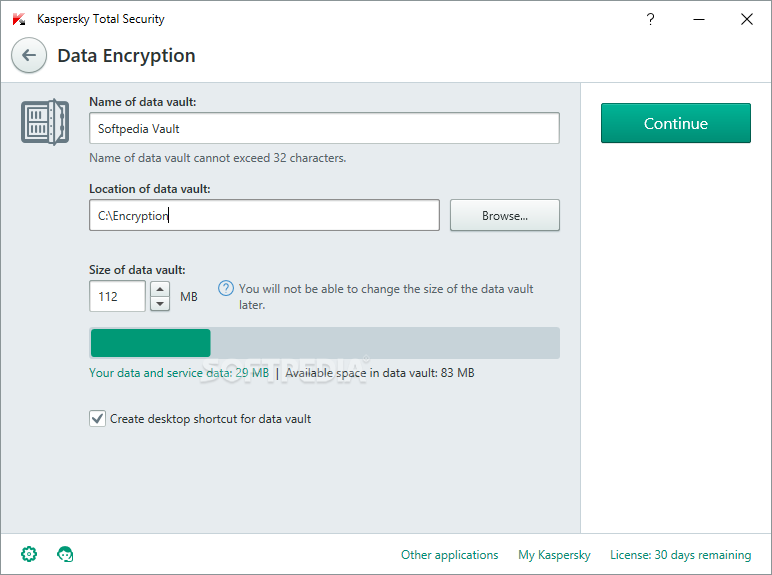Decrease vault size with the down arrow

pos(160,304)
